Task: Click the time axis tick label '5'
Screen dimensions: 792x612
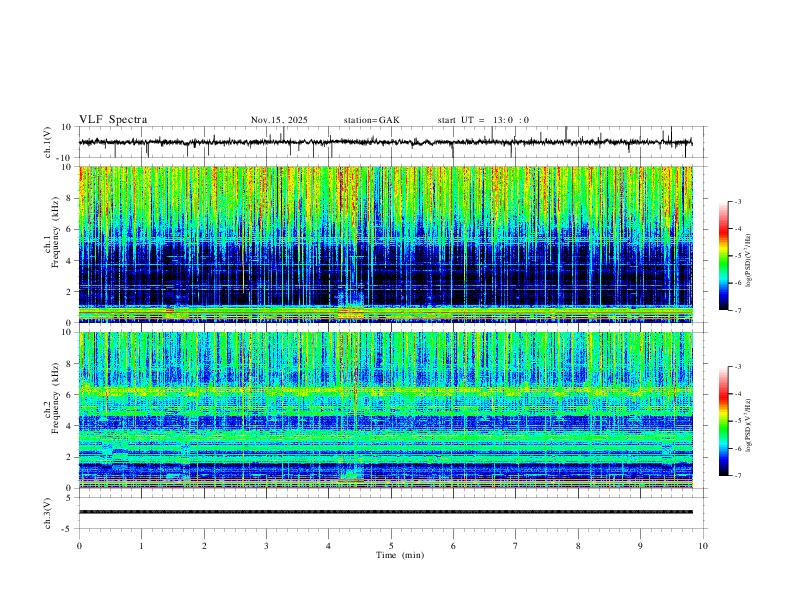Action: (x=391, y=546)
